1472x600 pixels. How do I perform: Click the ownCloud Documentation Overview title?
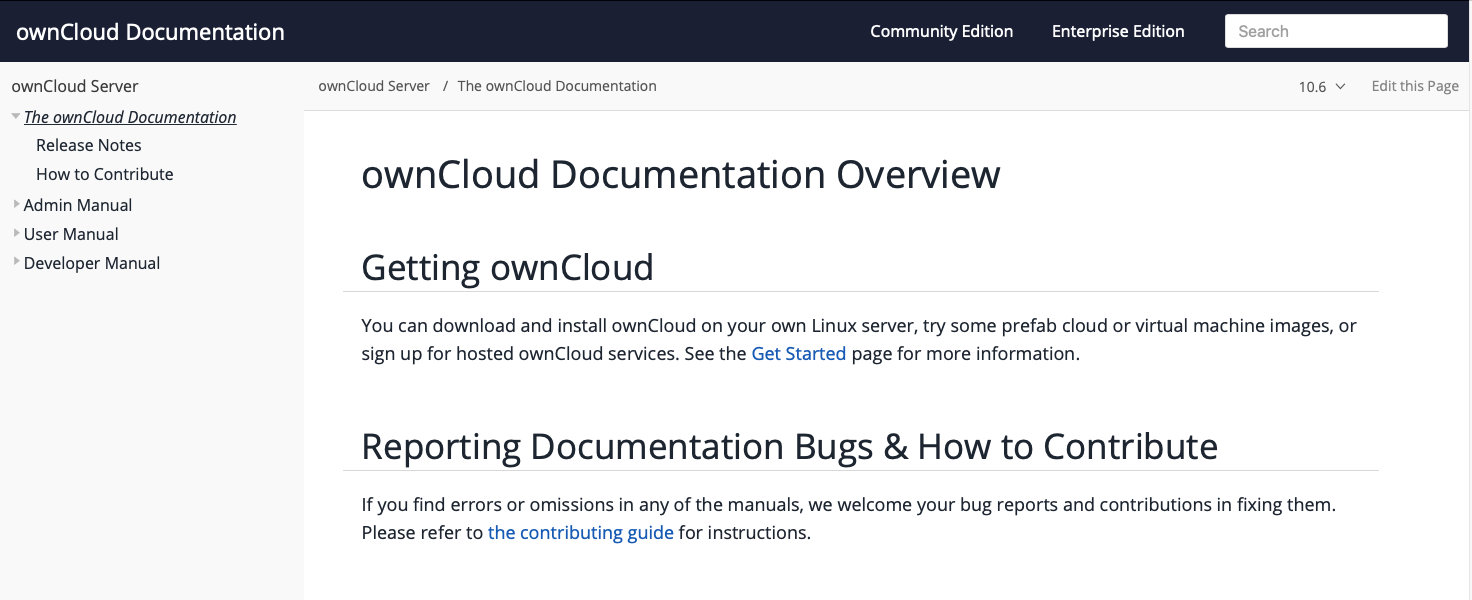click(681, 175)
